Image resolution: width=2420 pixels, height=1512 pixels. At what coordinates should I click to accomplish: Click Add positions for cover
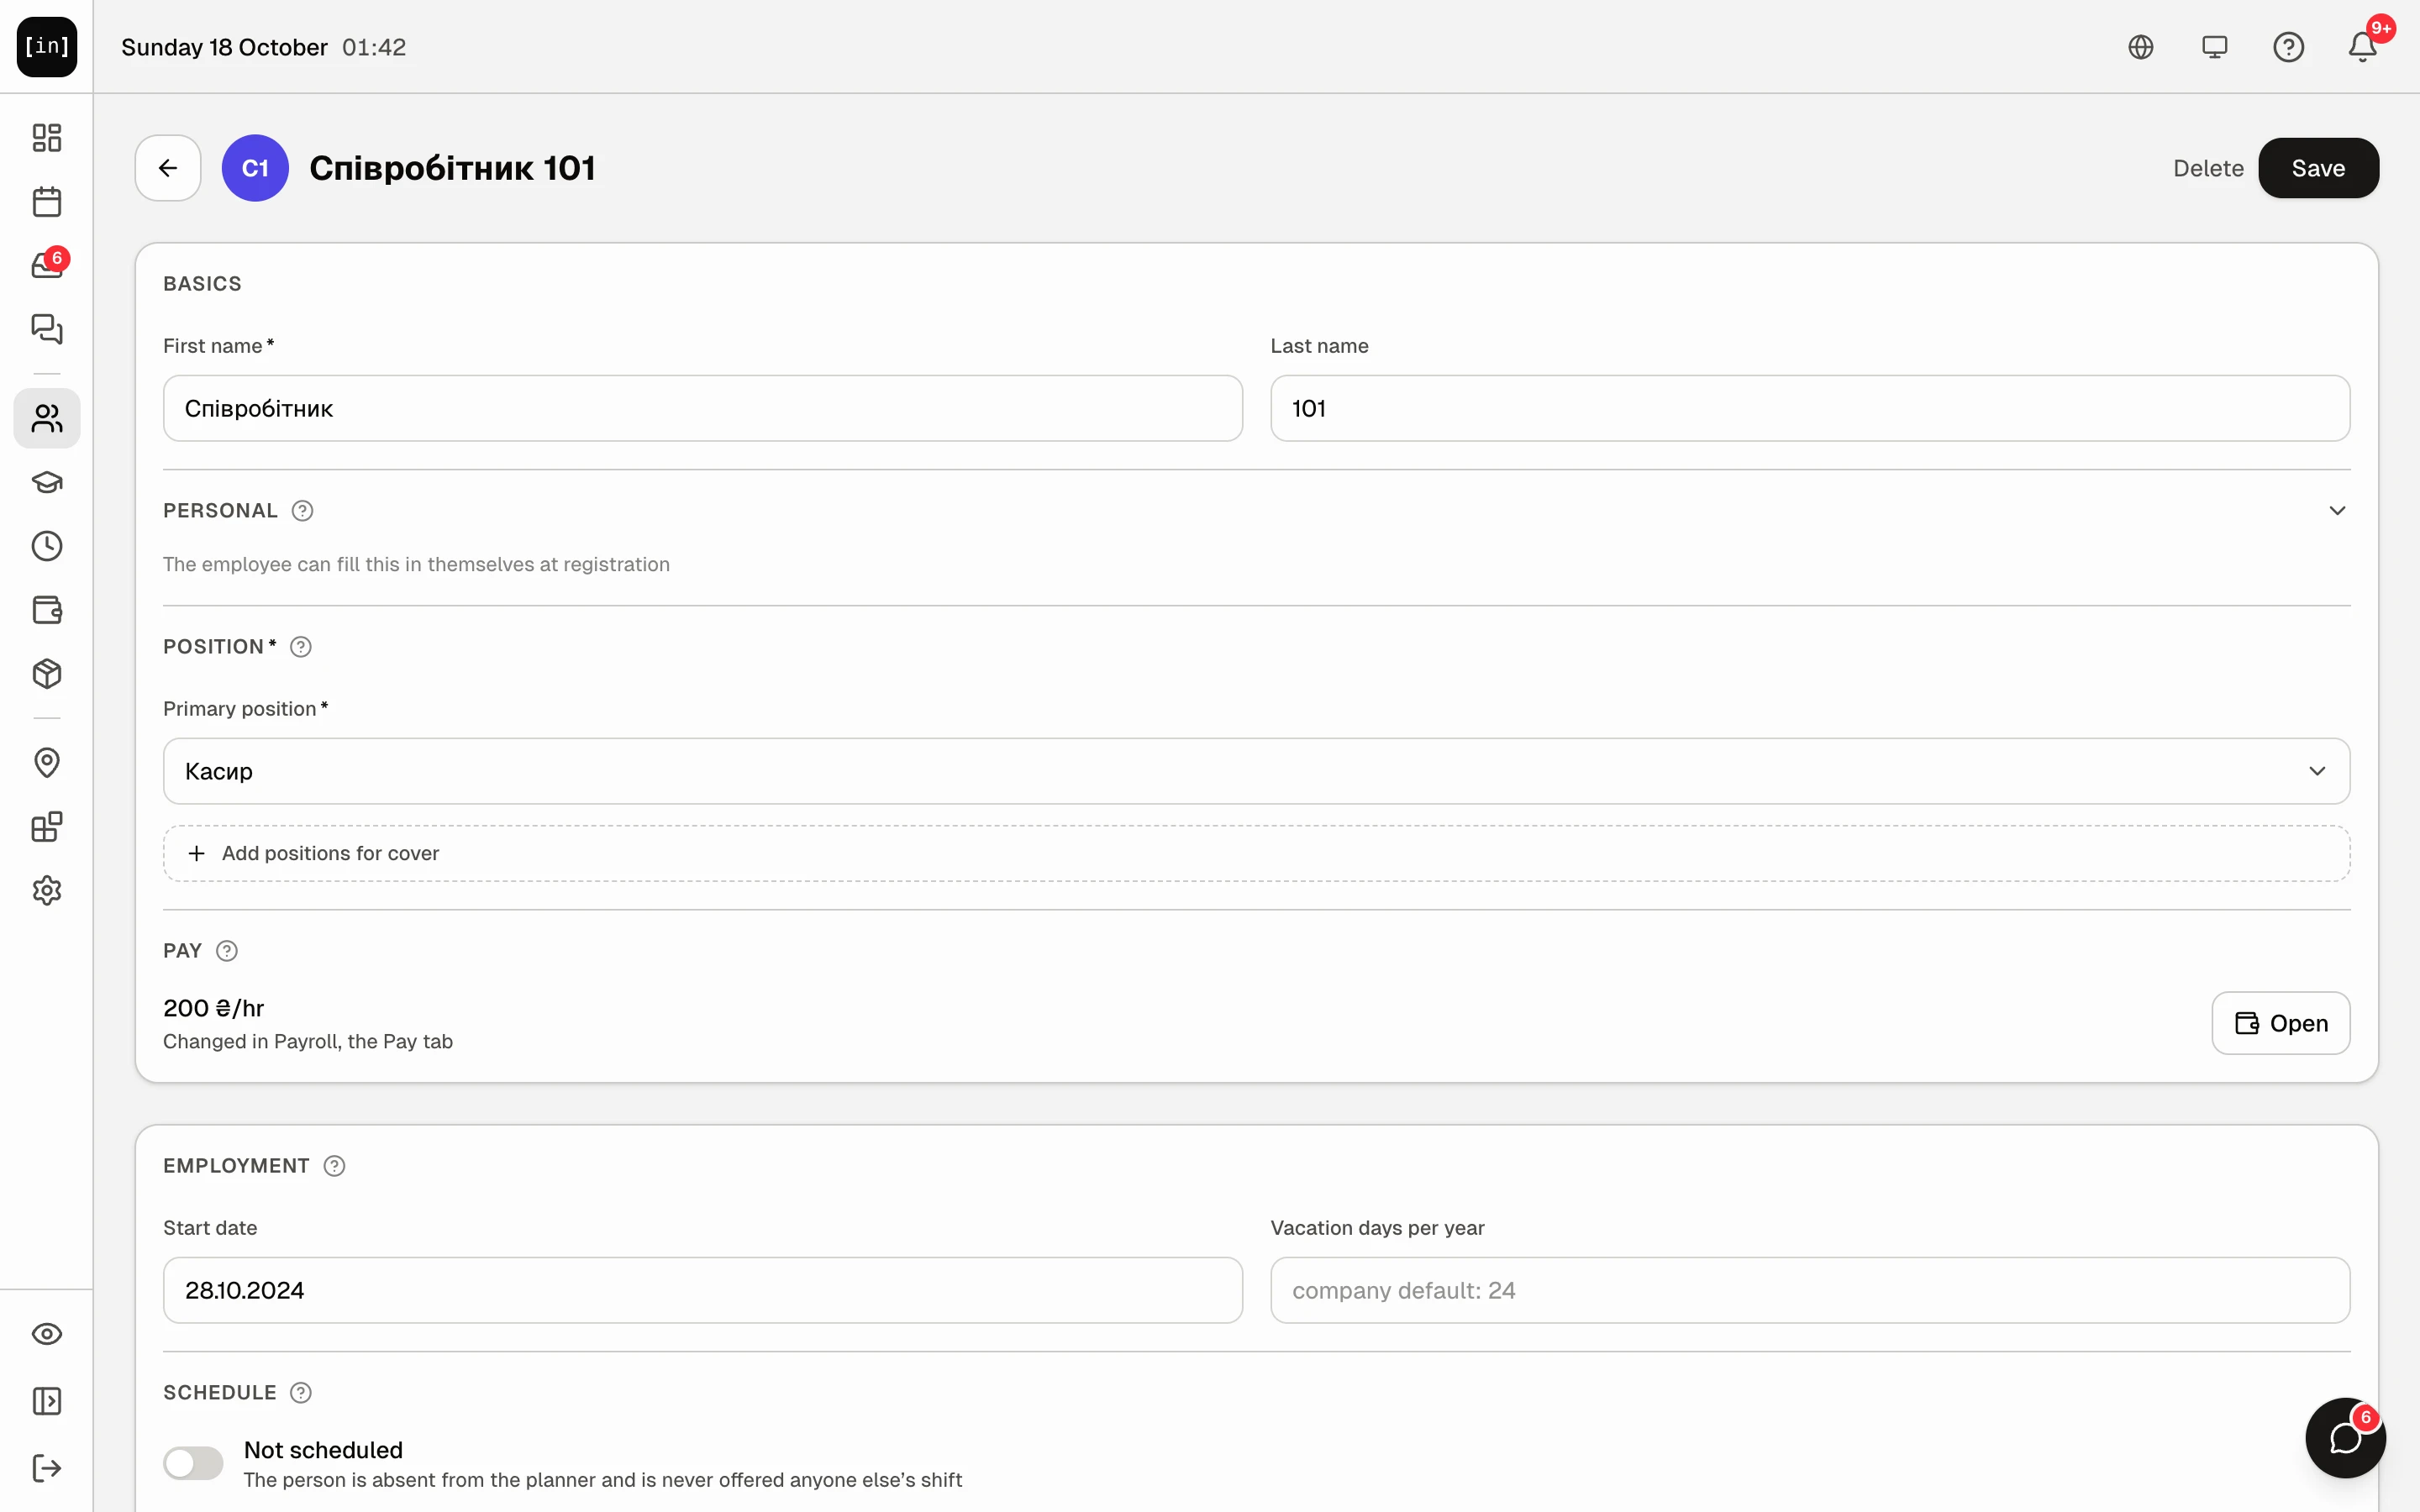point(1256,853)
